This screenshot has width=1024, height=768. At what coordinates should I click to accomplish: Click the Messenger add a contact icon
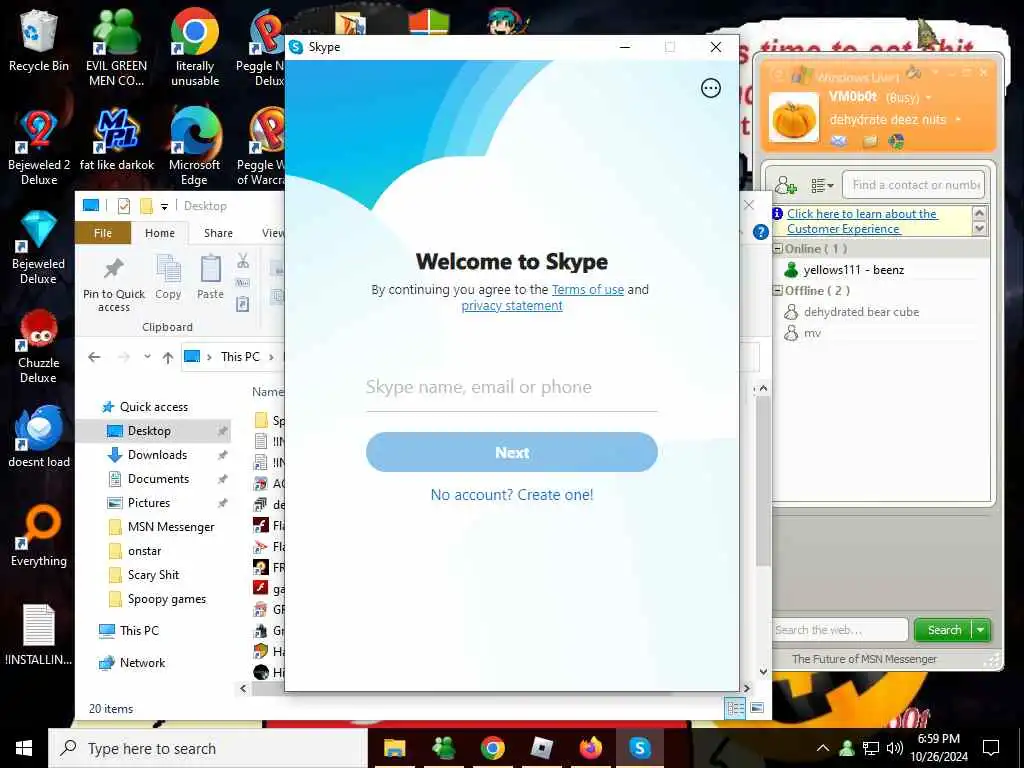pos(786,185)
